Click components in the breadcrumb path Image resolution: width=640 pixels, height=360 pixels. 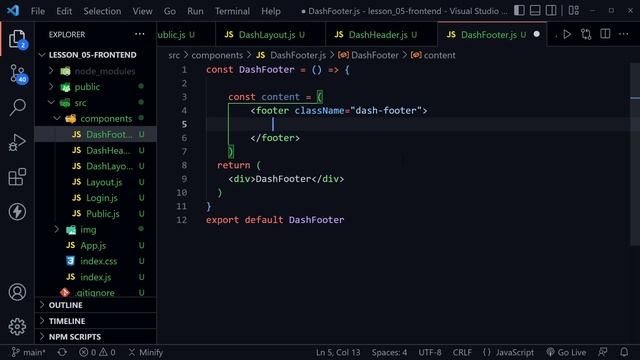[217, 55]
